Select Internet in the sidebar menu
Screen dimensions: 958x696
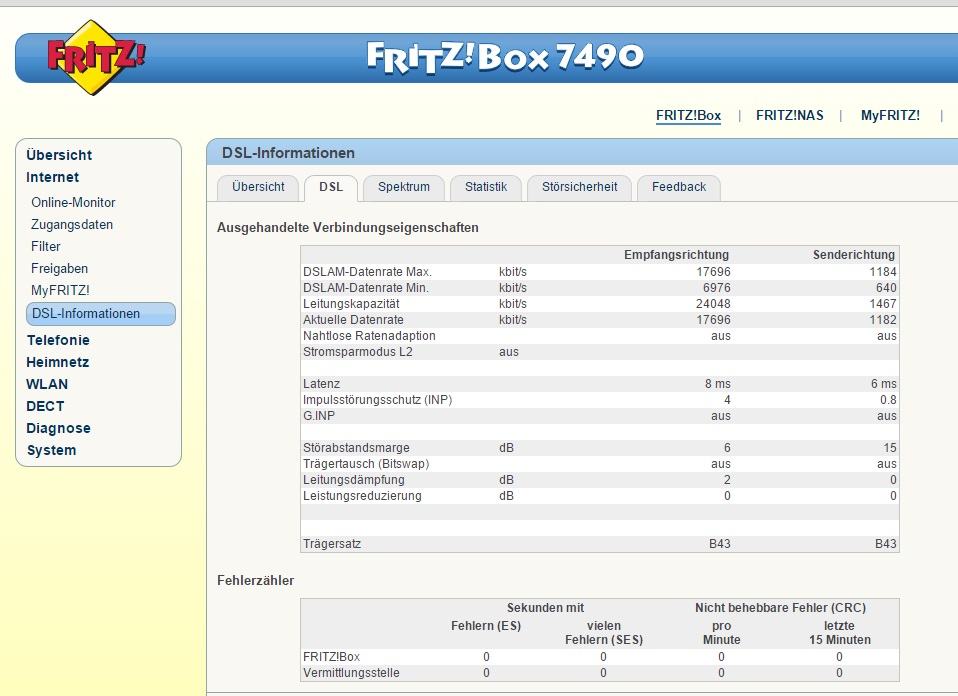click(x=53, y=177)
